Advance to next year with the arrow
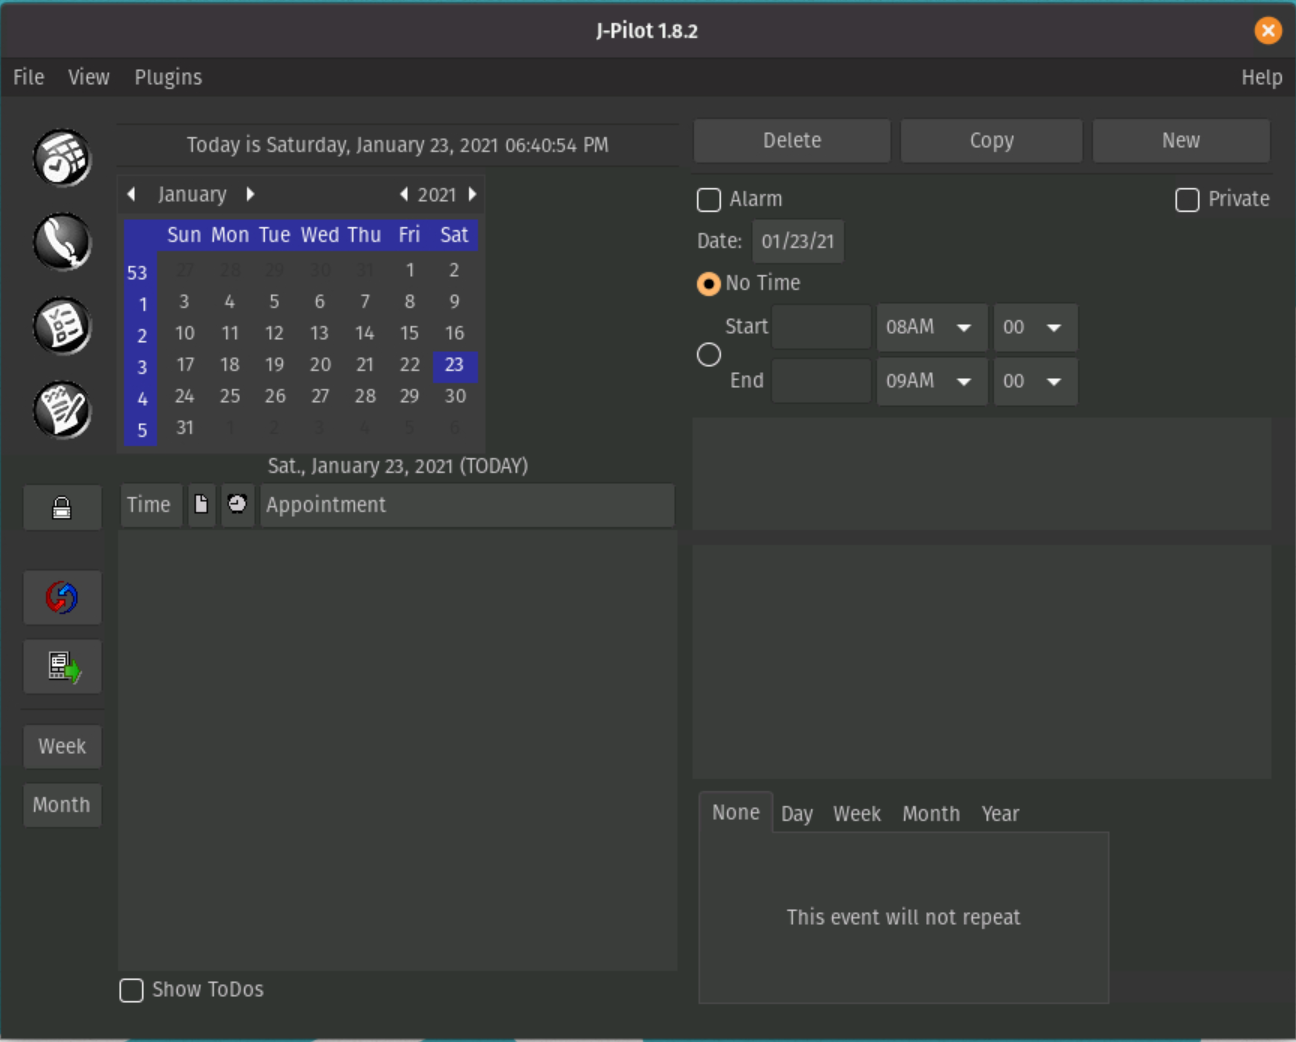This screenshot has width=1296, height=1042. pos(472,194)
